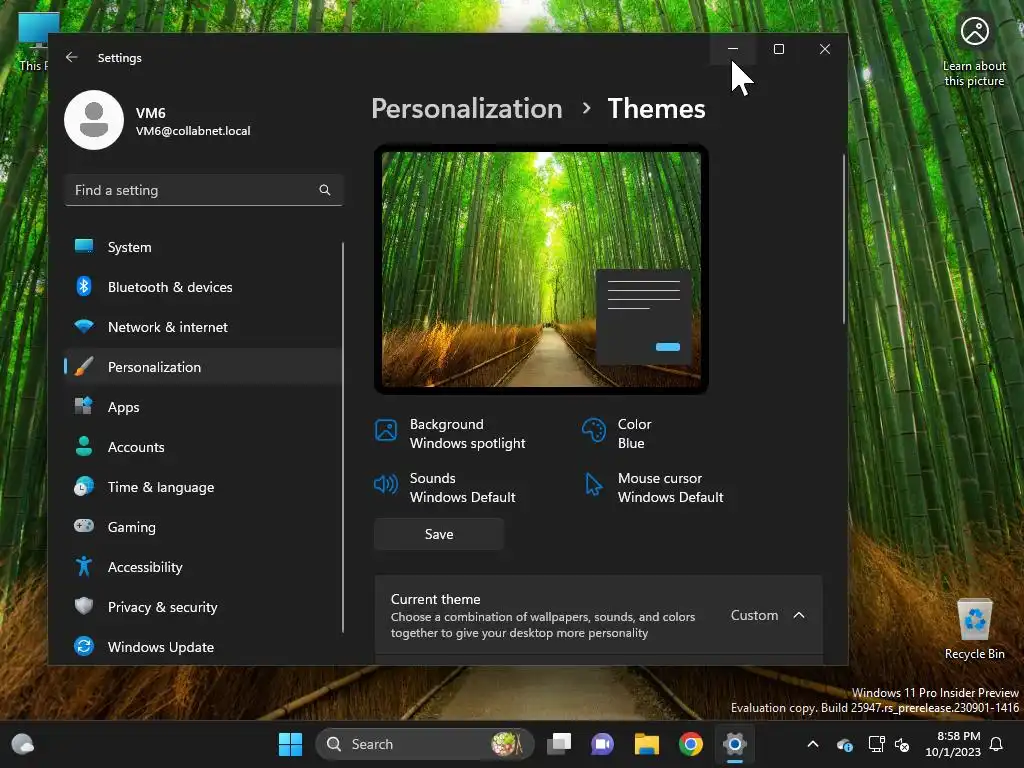This screenshot has width=1024, height=768.
Task: Click the Settings content vertical scrollbar
Action: tap(844, 239)
